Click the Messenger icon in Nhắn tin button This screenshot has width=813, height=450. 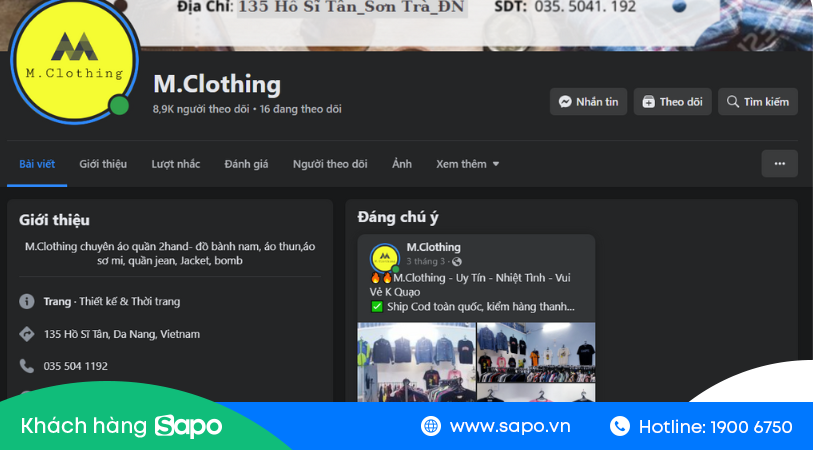565,102
